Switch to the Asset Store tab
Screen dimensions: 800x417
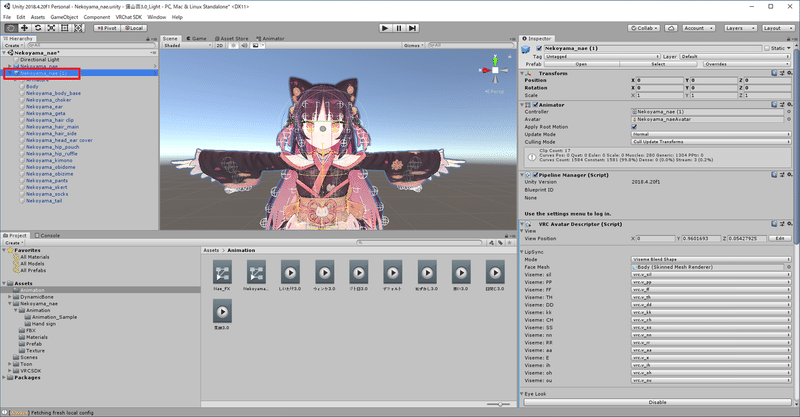click(232, 39)
